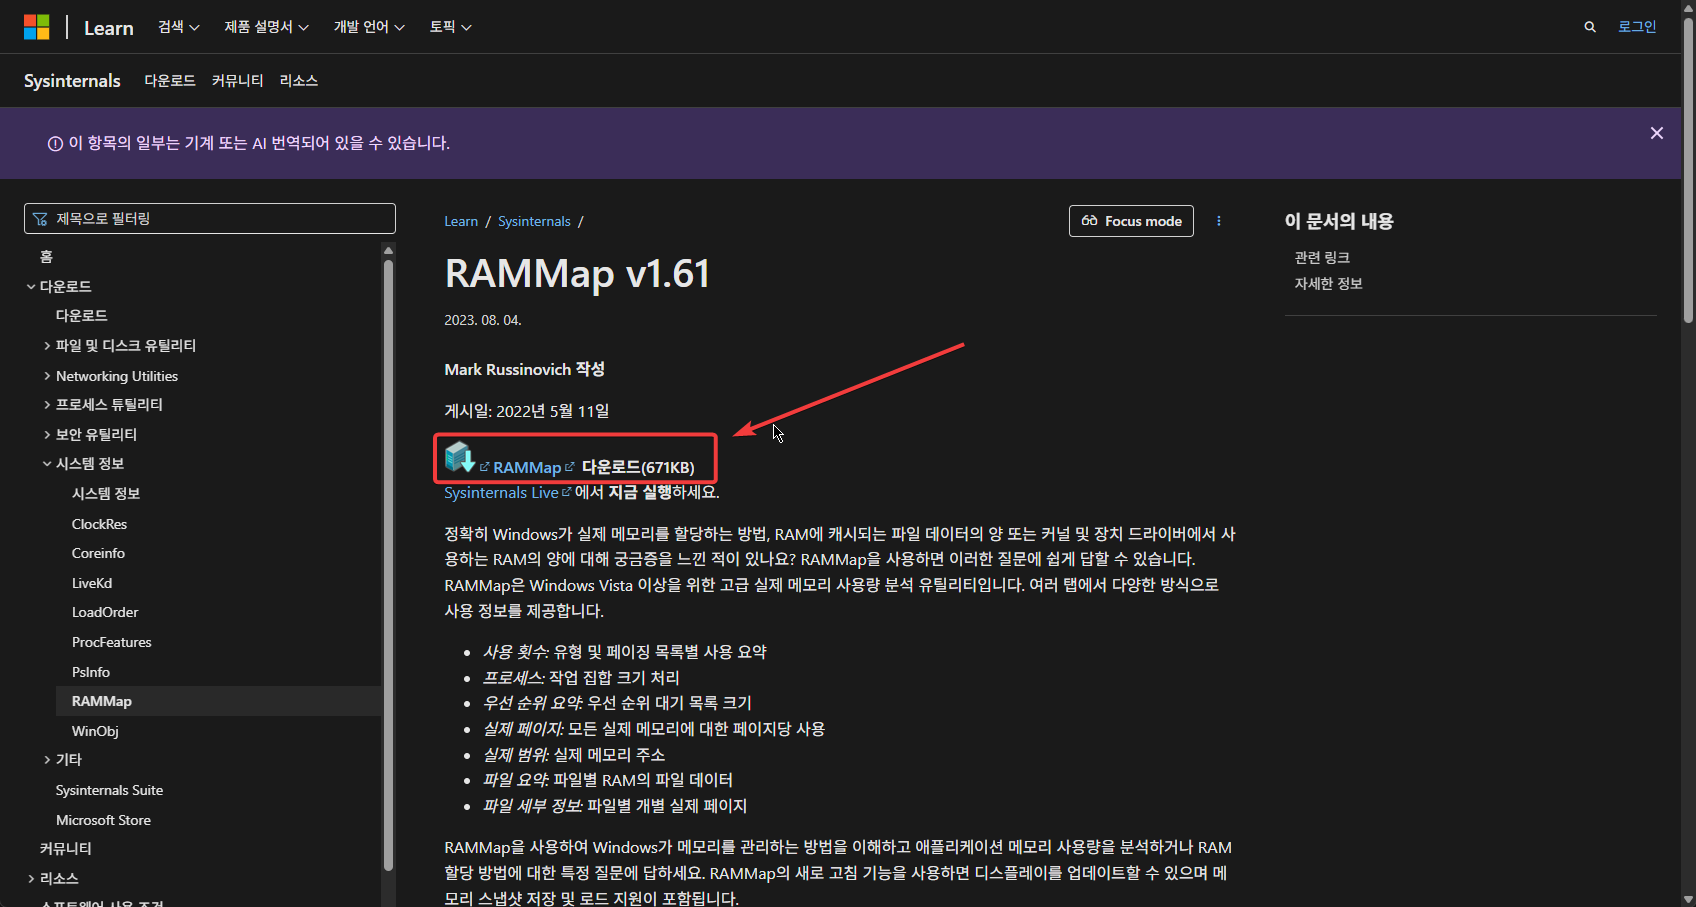Open the 다운로드 tab in Sysinternals bar
The height and width of the screenshot is (907, 1696).
[x=170, y=81]
